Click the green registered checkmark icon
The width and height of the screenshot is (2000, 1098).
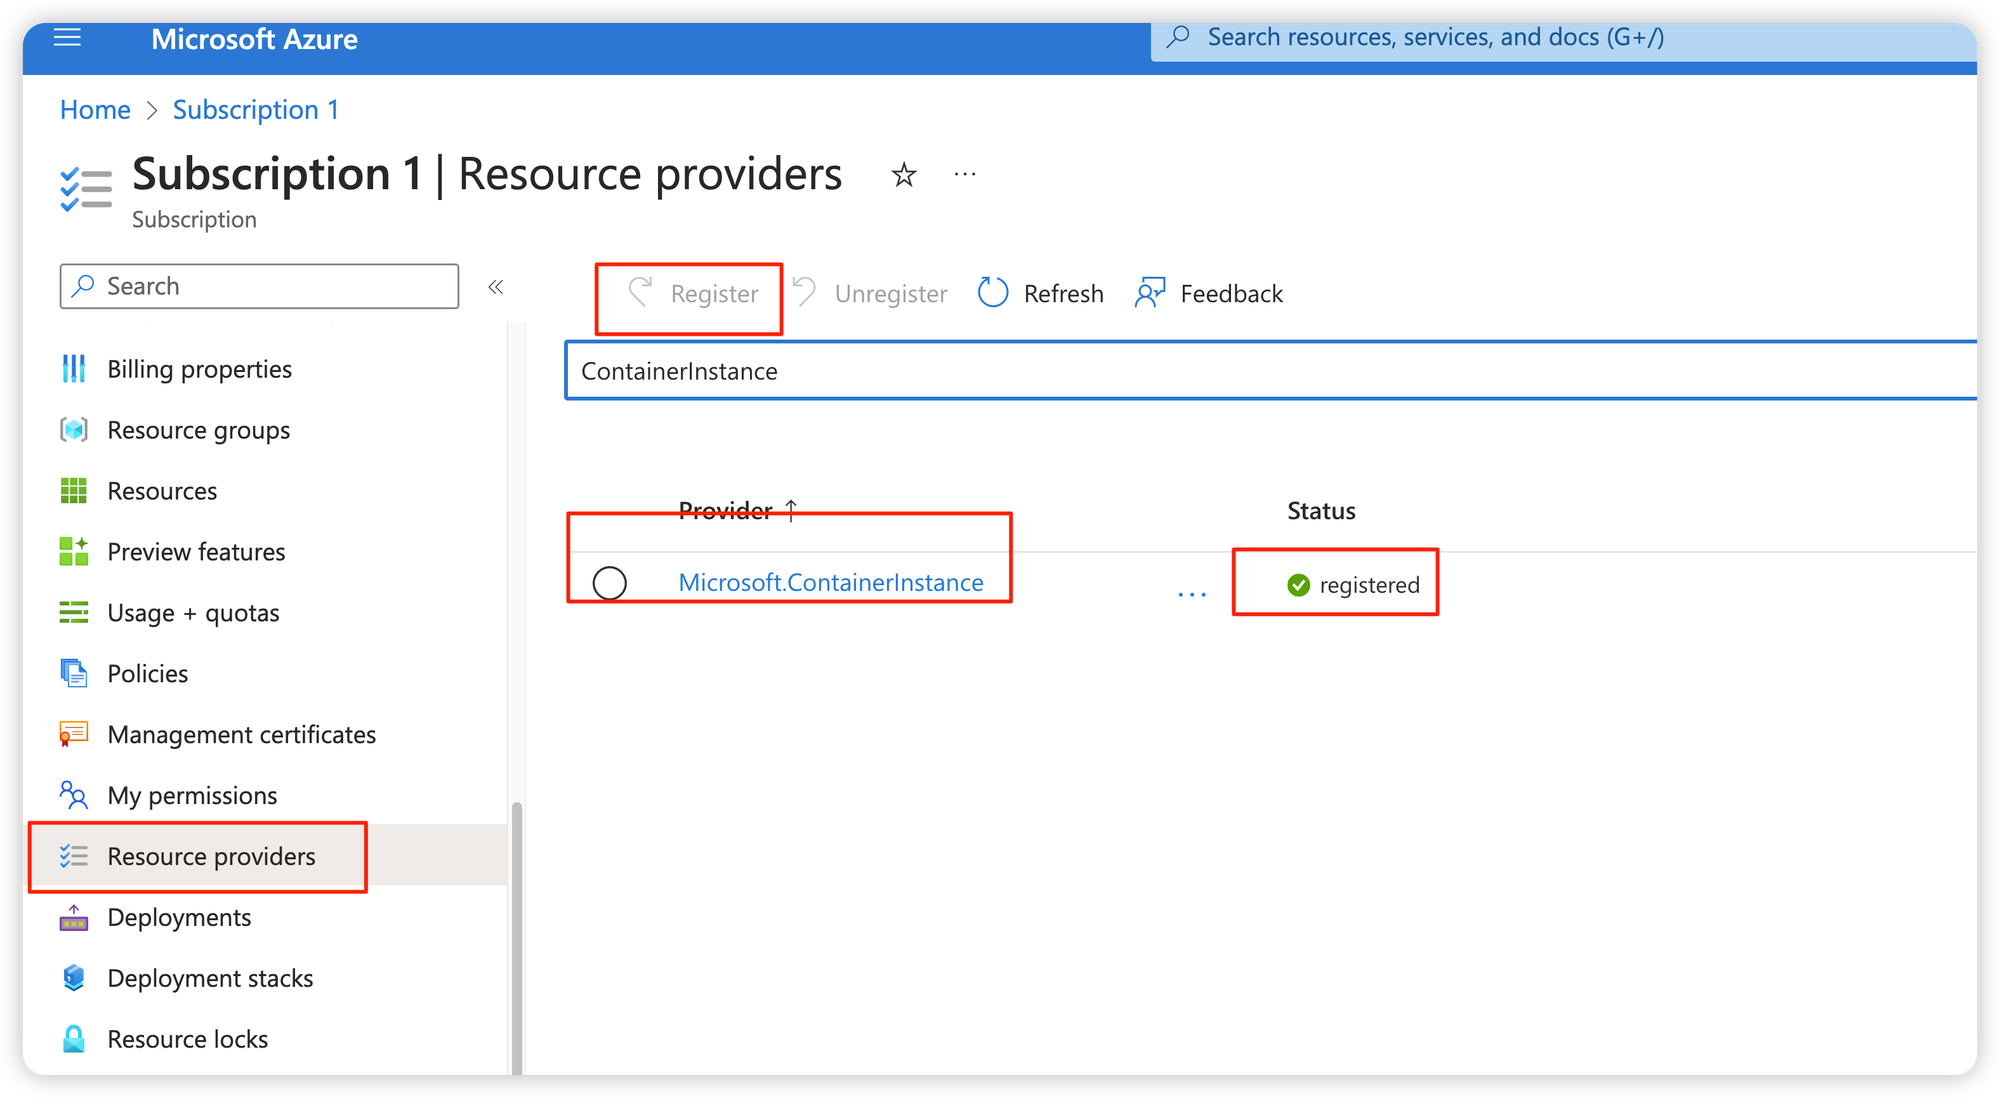click(x=1299, y=585)
